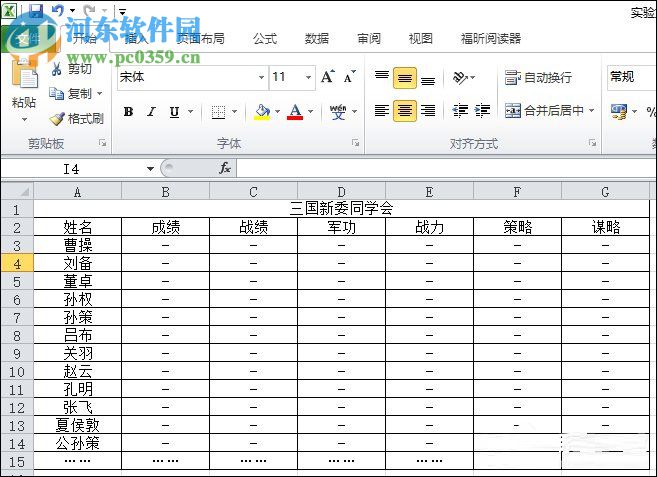This screenshot has width=657, height=477.
Task: Click the Copy icon
Action: [x=57, y=93]
